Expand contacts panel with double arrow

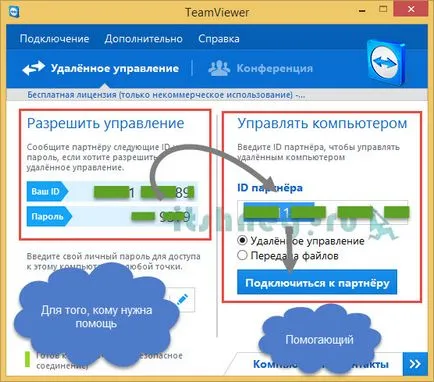[415, 363]
